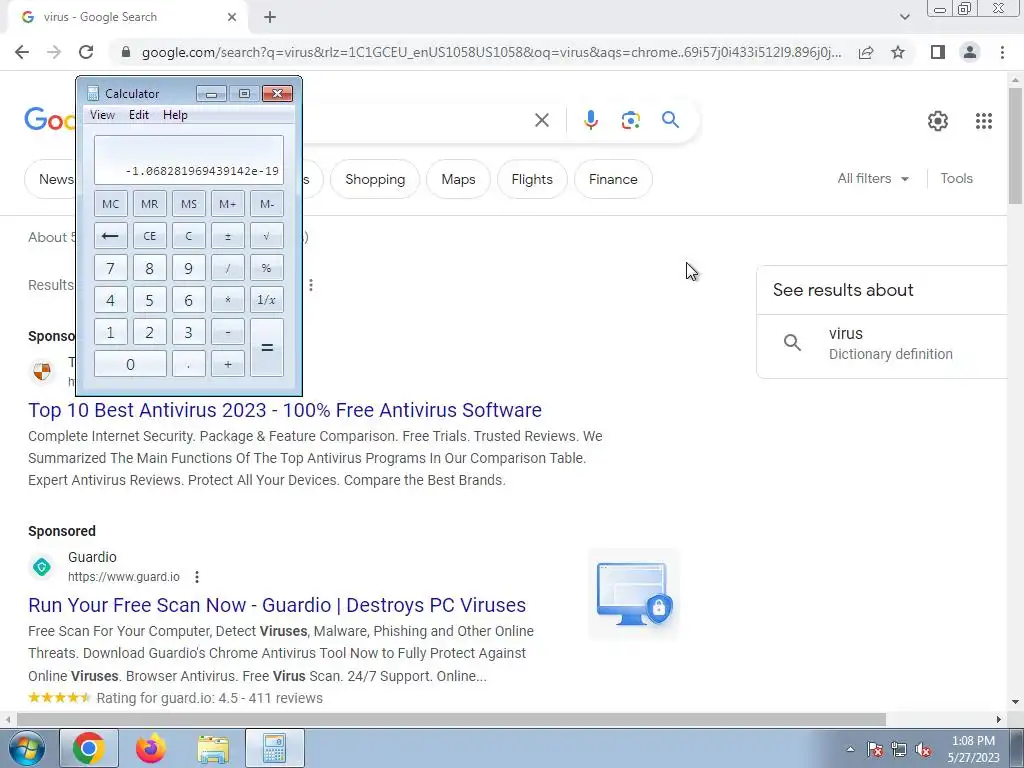Click the horizontal page scrollbar thumb
Screen dimensions: 1024x768
(451, 719)
